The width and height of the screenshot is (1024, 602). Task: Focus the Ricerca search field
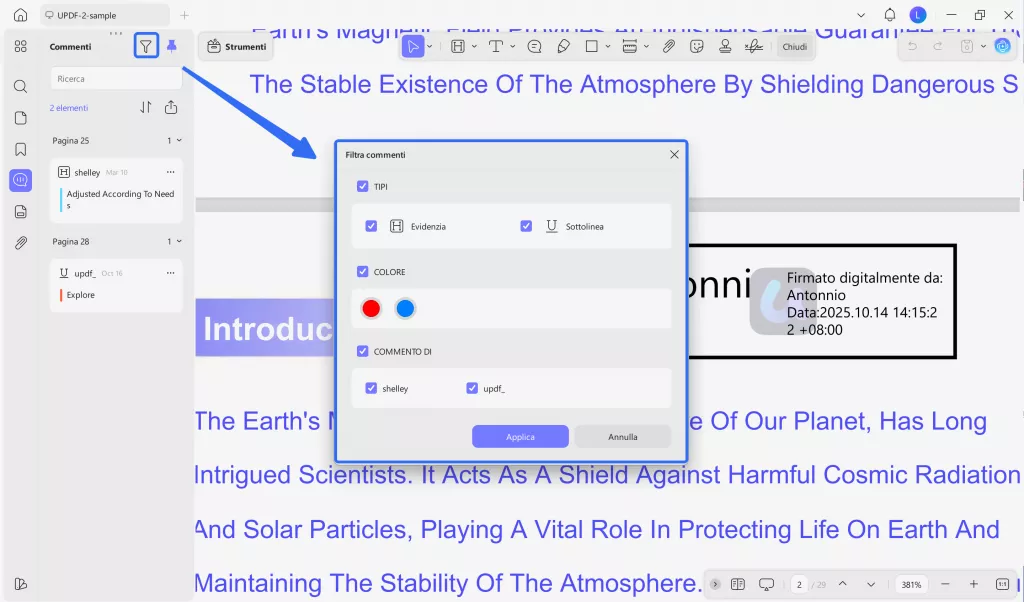tap(116, 78)
